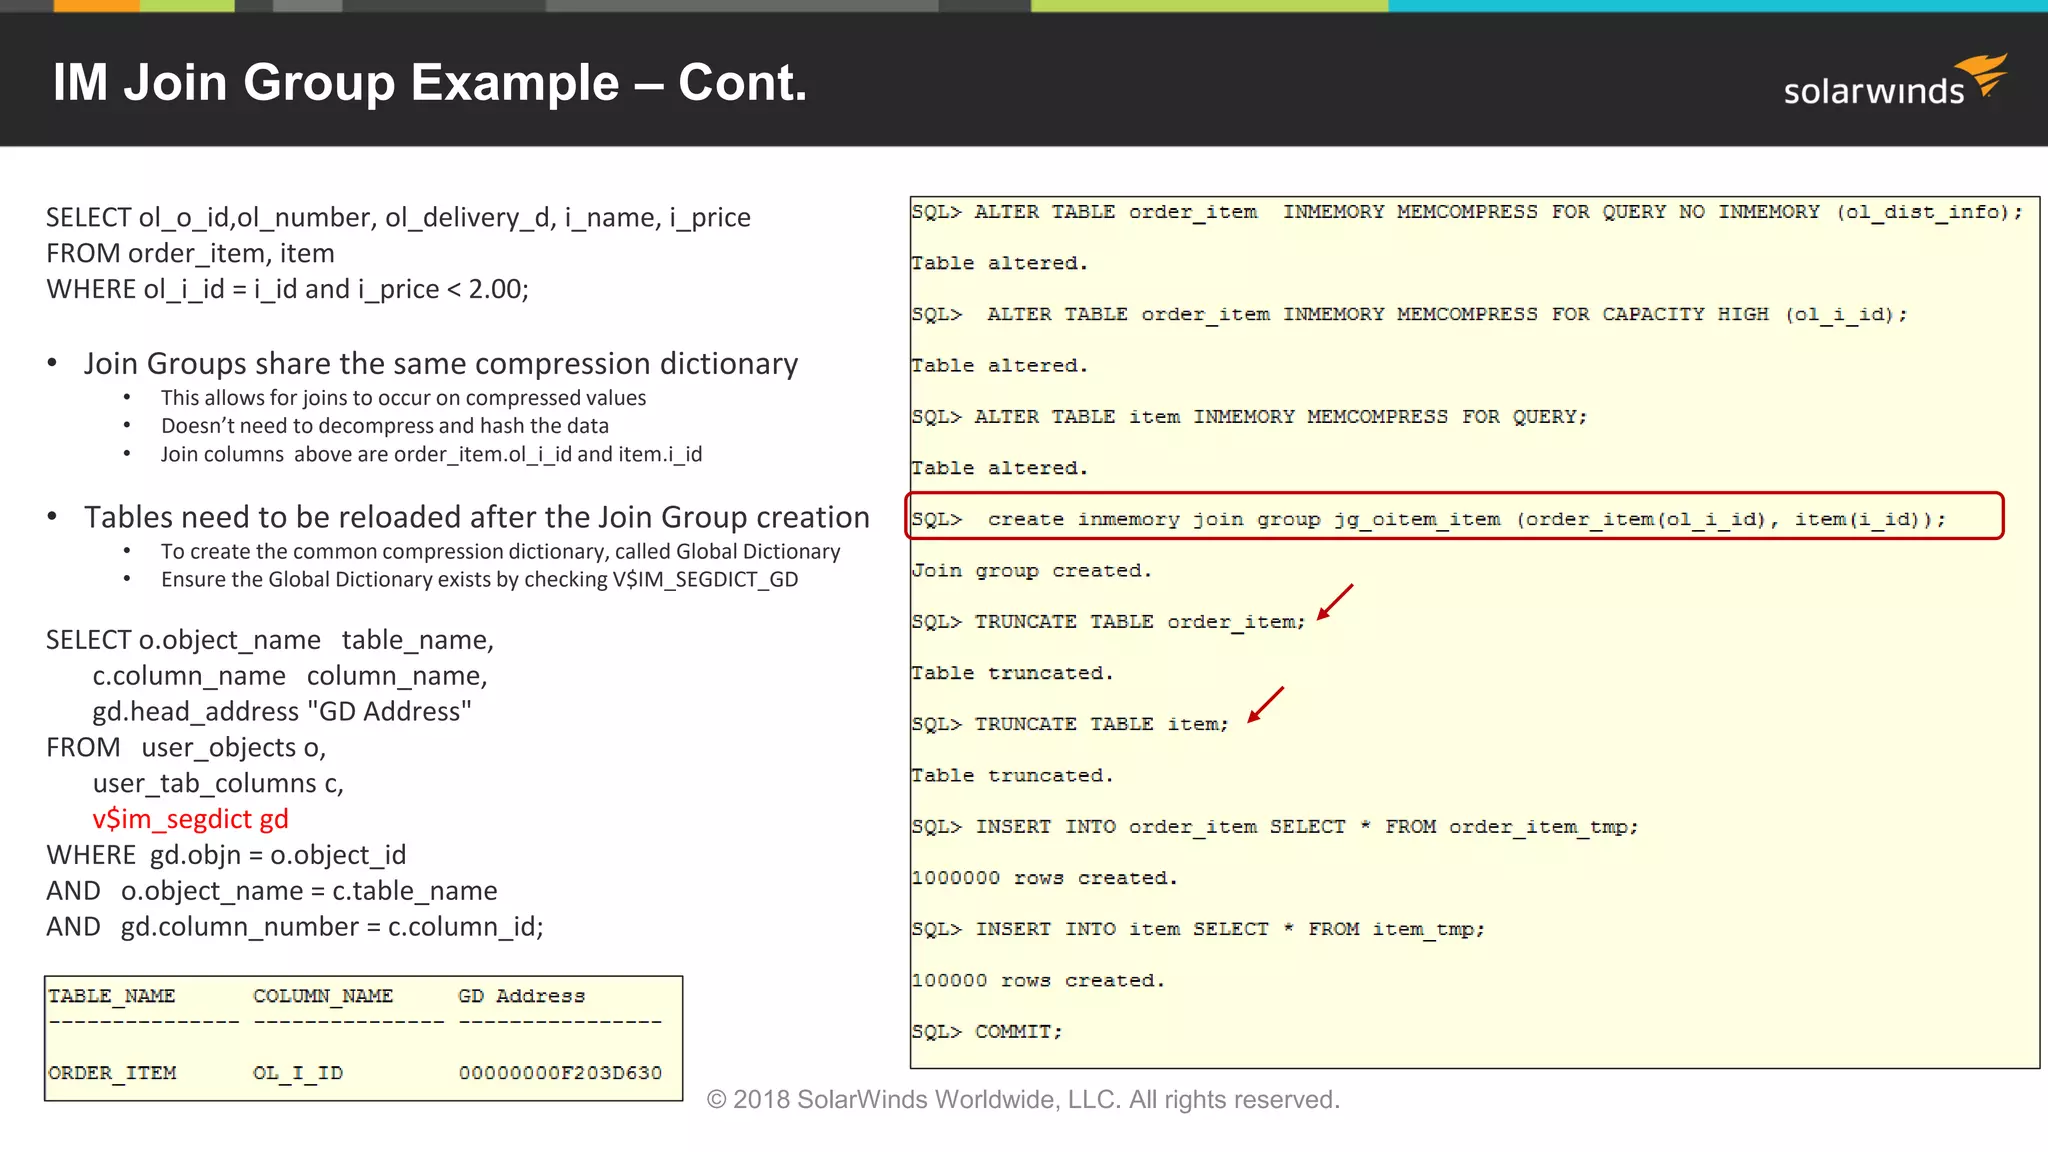The height and width of the screenshot is (1152, 2048).
Task: Click 'ALTER TABLE order_item ... FOR CAPACITY HIGH (ol_i_id);' line
Action: (1410, 314)
